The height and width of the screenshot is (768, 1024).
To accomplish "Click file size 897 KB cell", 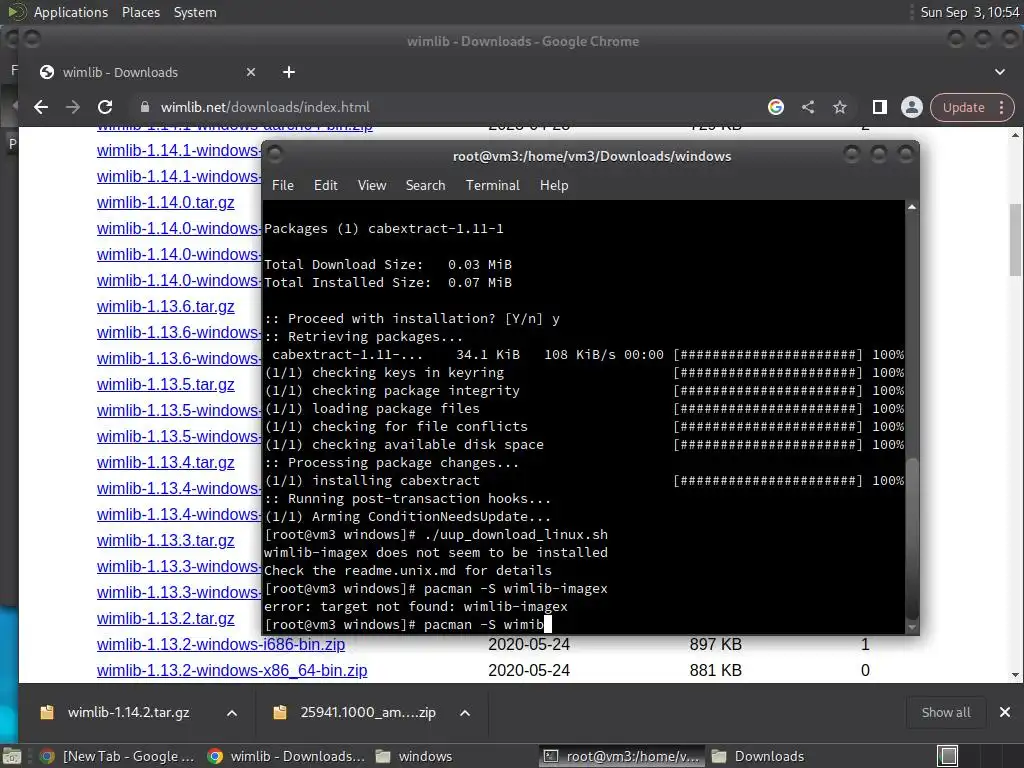I will pyautogui.click(x=715, y=645).
